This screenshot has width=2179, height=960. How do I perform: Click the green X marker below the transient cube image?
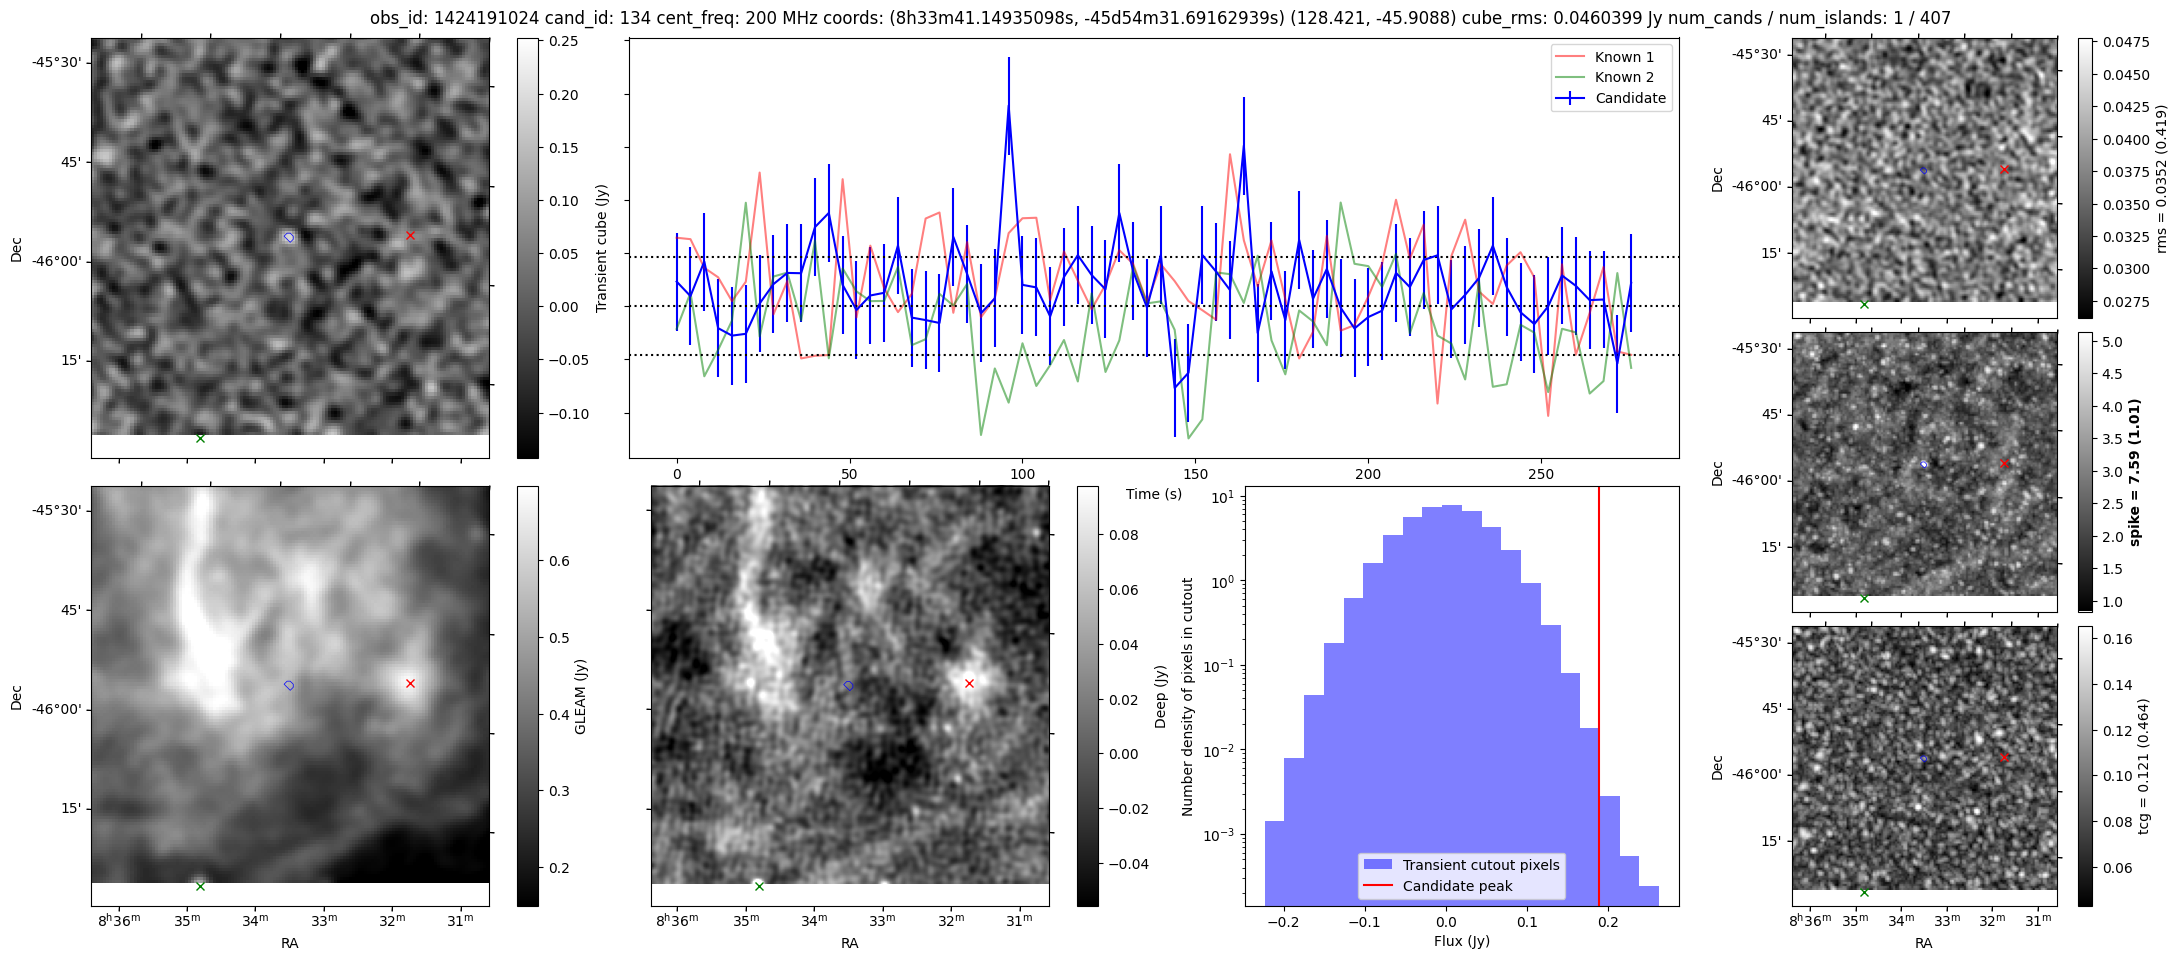click(x=200, y=438)
